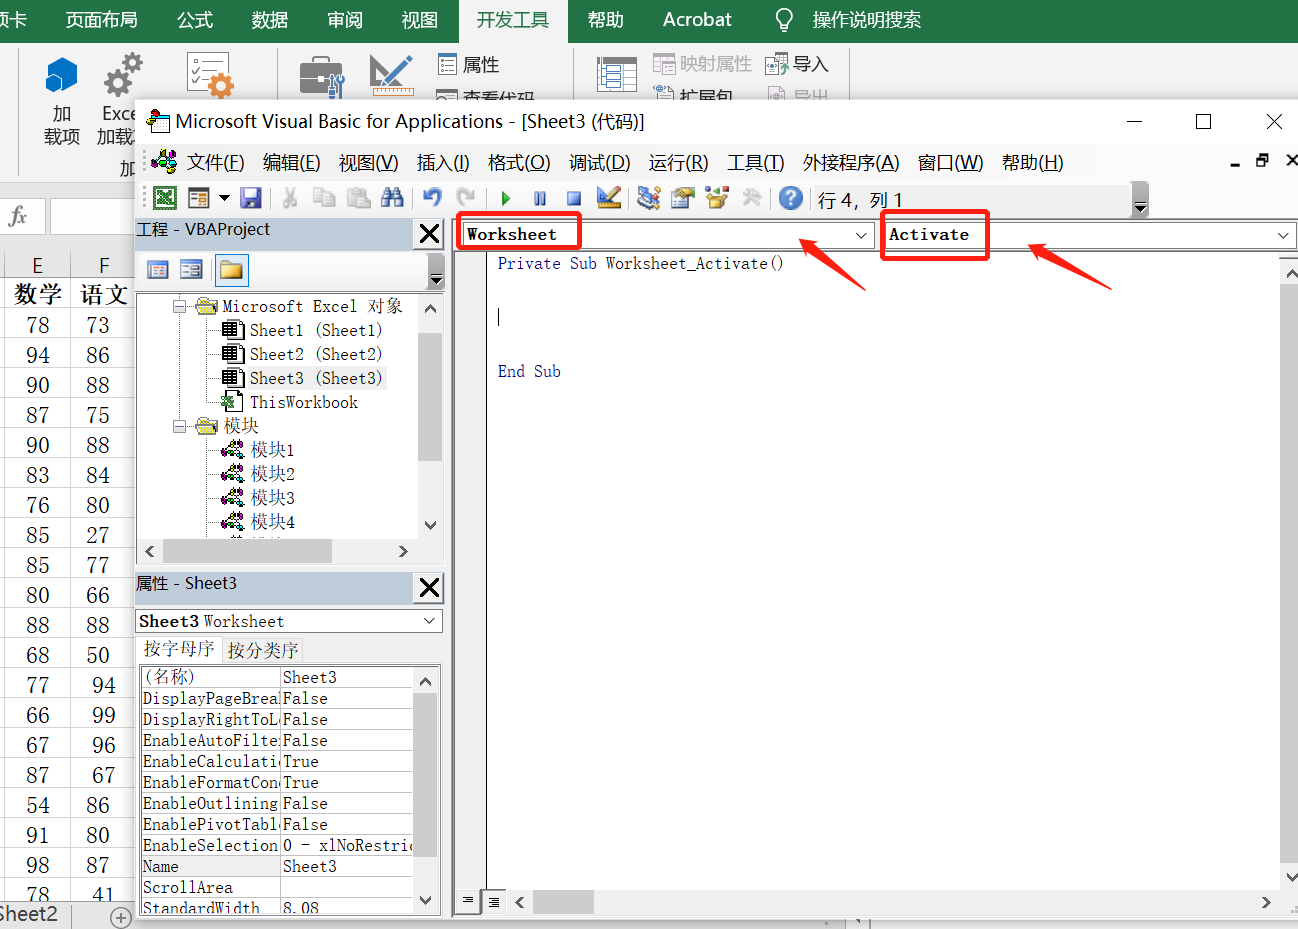1298x929 pixels.
Task: Open VBA Help with question mark icon
Action: 791,198
